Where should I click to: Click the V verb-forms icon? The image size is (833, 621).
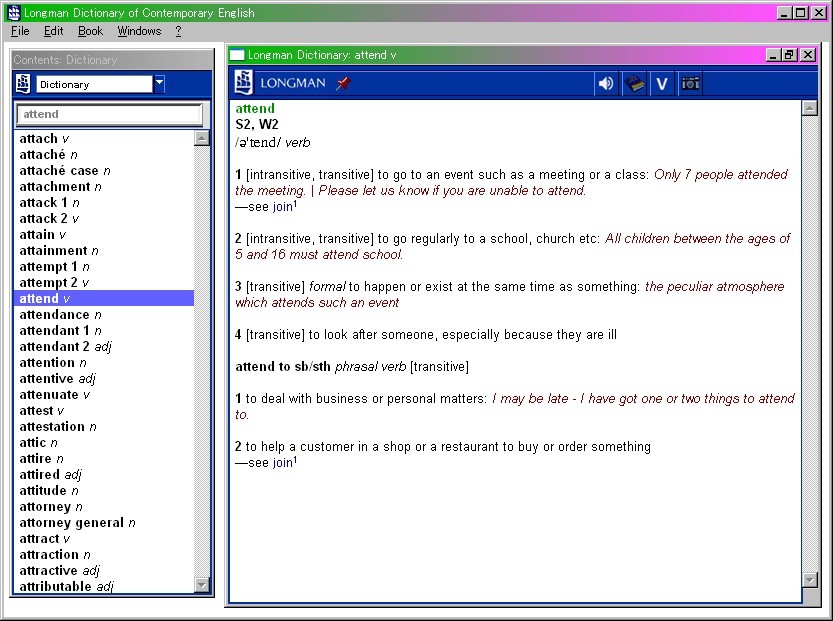click(662, 83)
